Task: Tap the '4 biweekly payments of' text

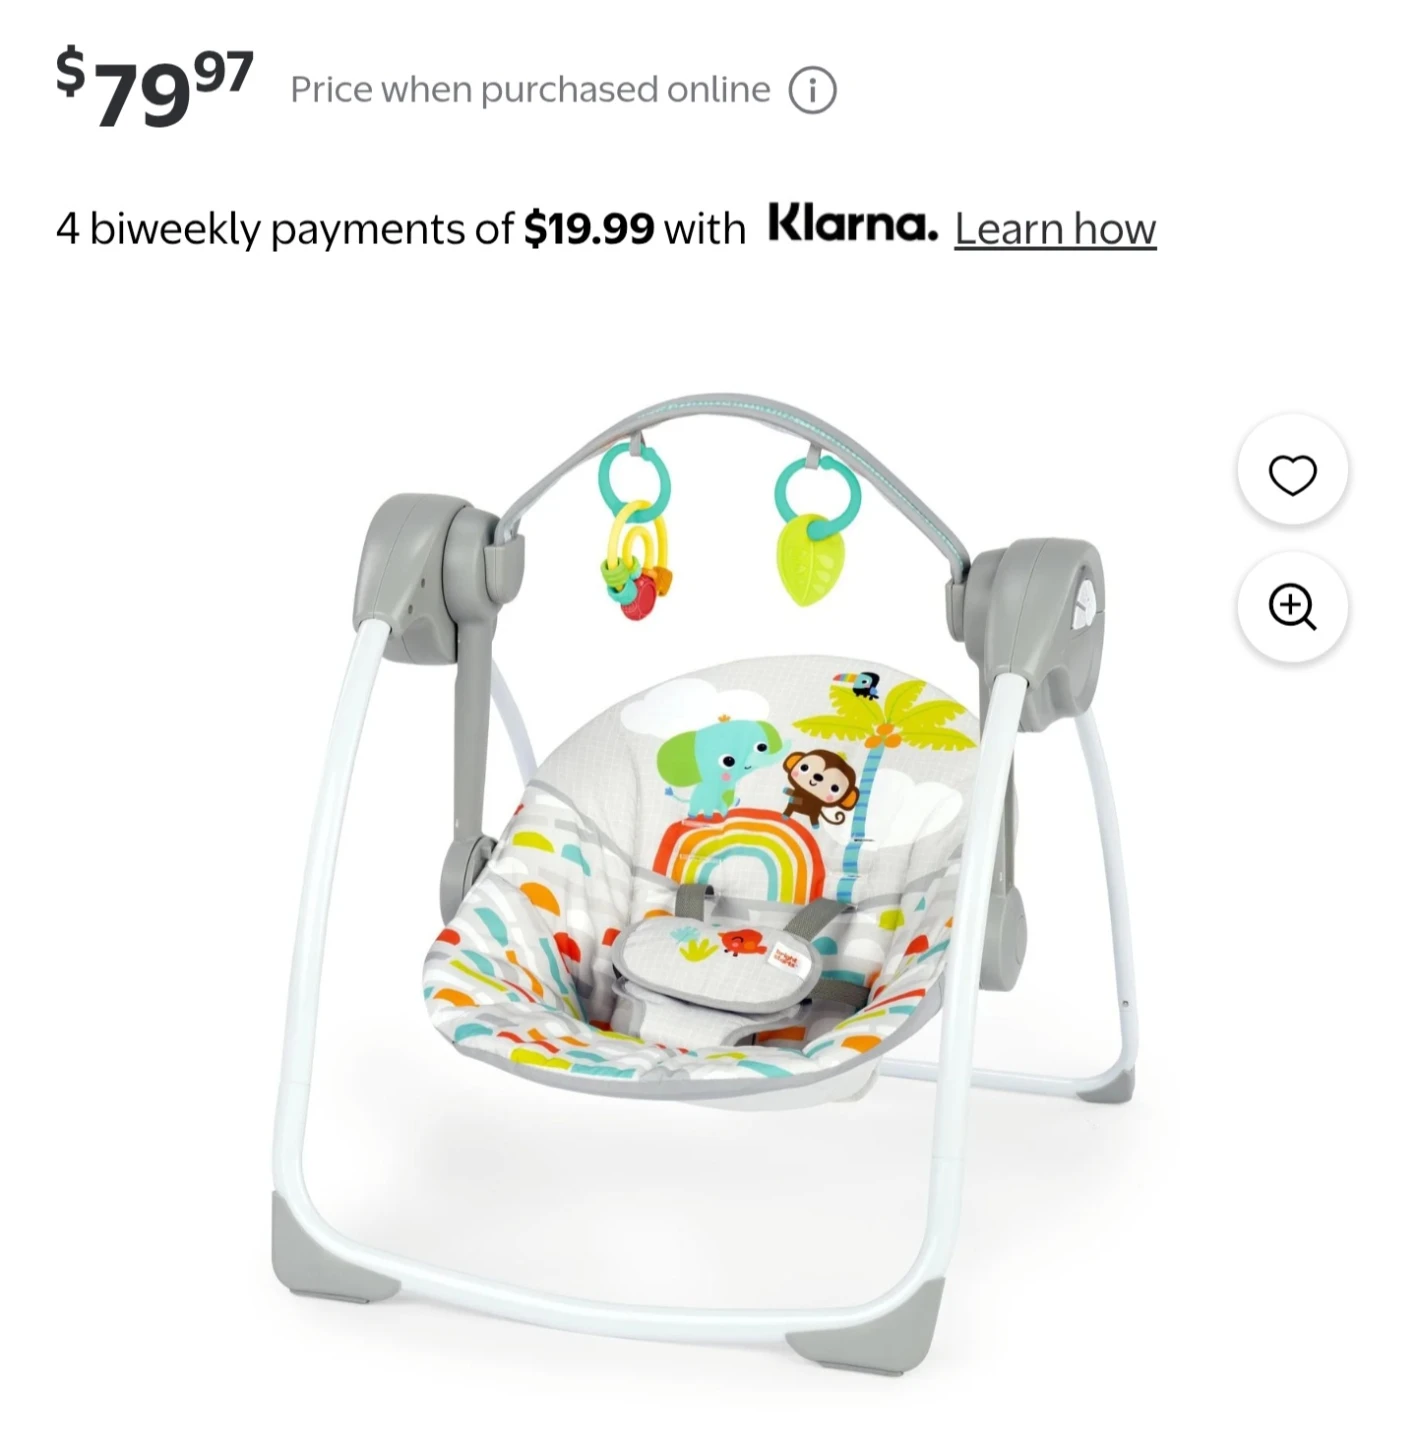Action: pos(285,229)
